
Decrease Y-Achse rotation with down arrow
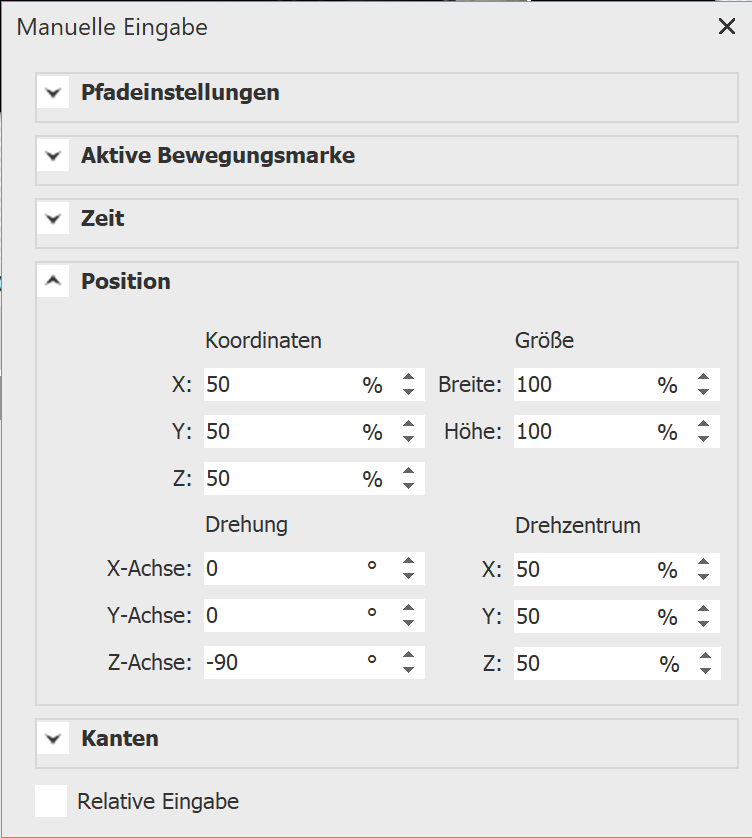pyautogui.click(x=408, y=623)
